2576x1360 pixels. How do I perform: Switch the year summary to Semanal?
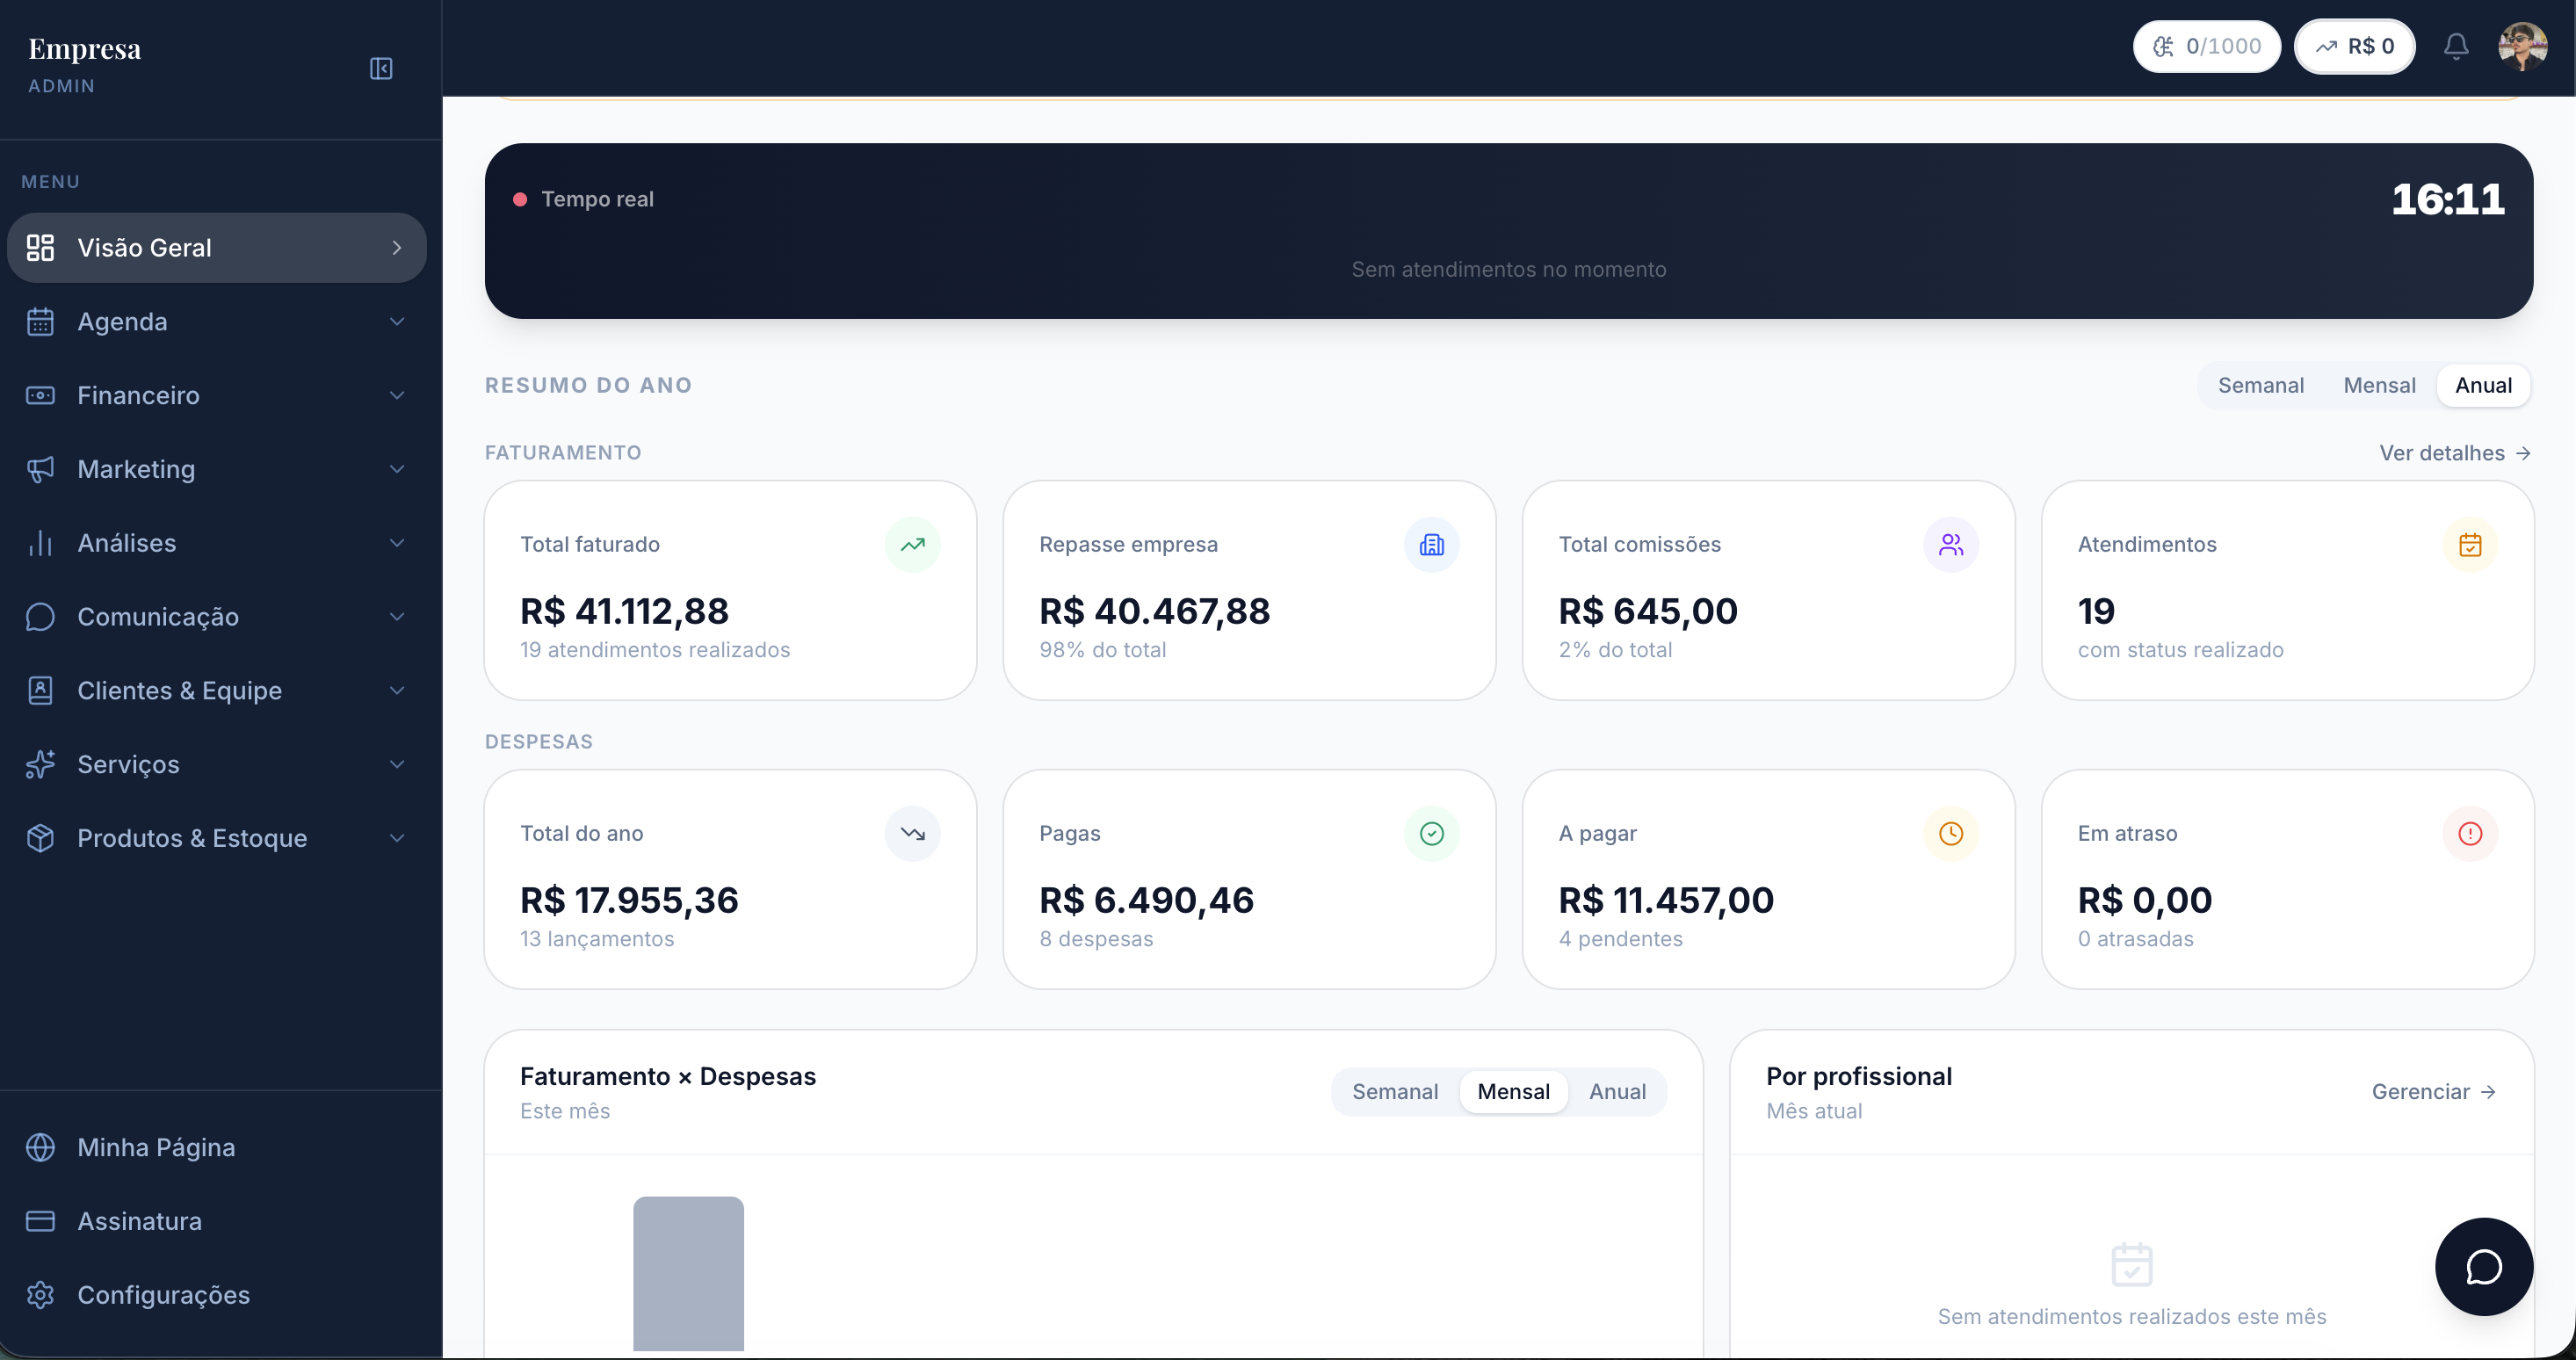2260,386
